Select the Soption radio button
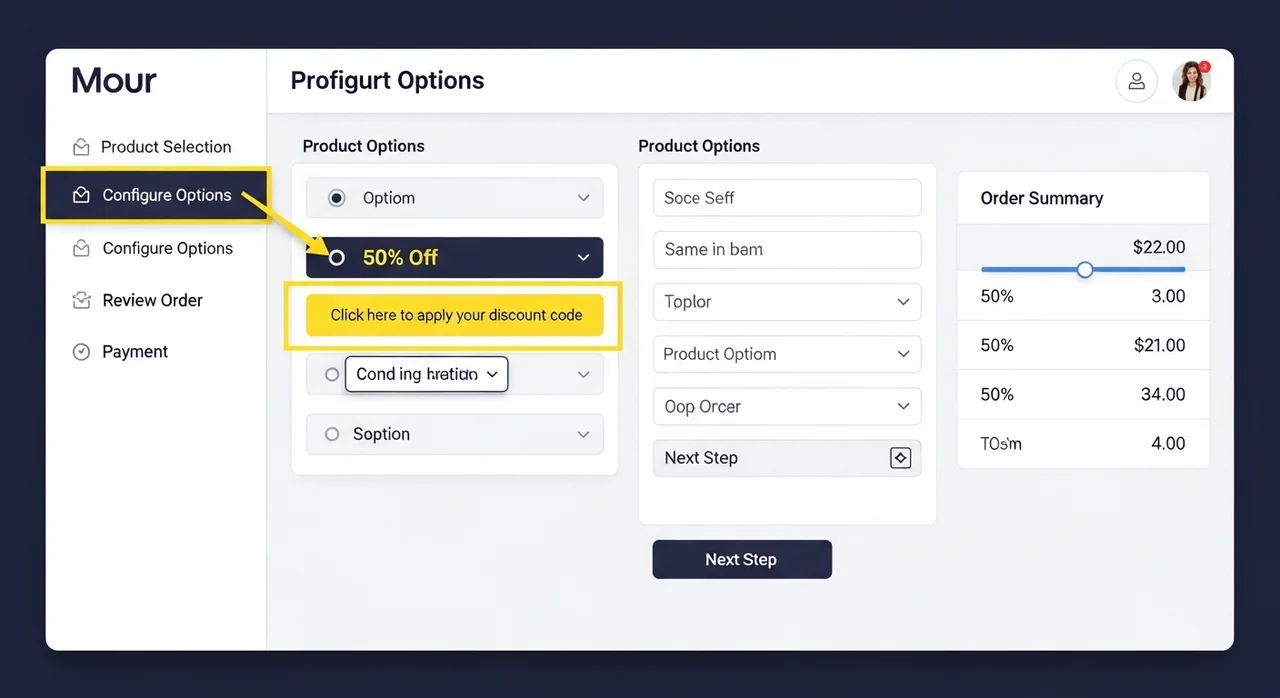Image resolution: width=1280 pixels, height=698 pixels. point(332,434)
